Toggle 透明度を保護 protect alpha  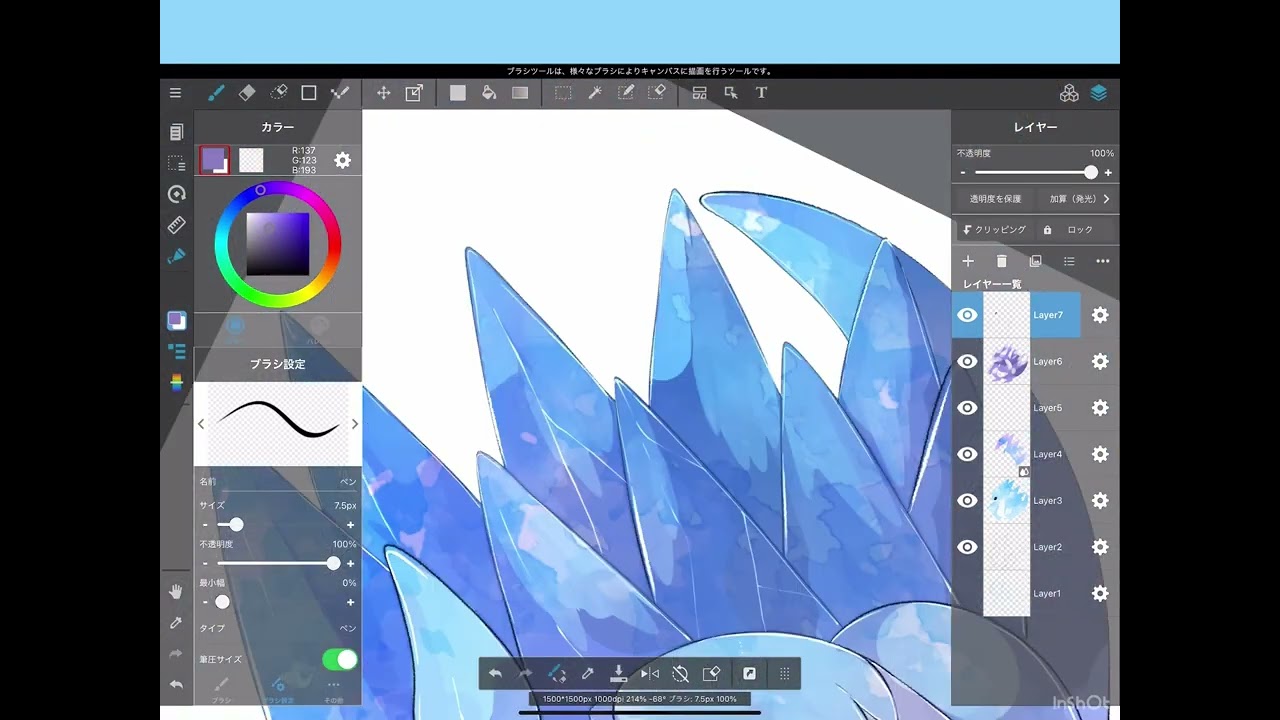995,199
